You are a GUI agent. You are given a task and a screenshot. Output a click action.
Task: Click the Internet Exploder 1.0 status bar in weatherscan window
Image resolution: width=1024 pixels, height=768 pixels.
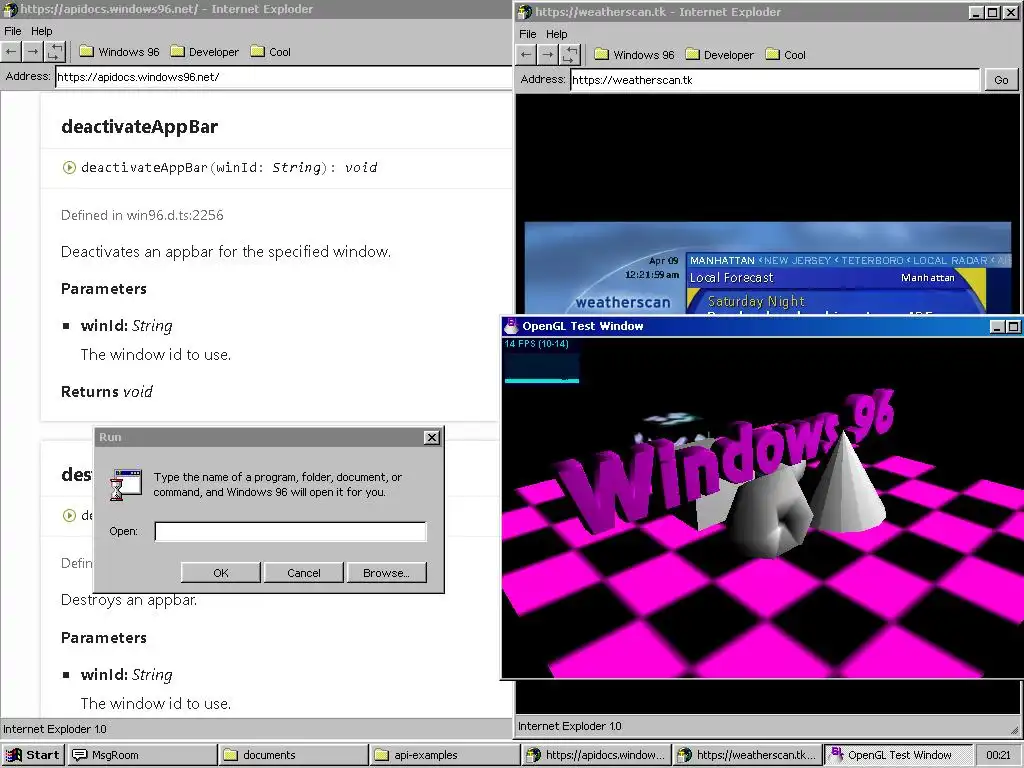click(767, 726)
